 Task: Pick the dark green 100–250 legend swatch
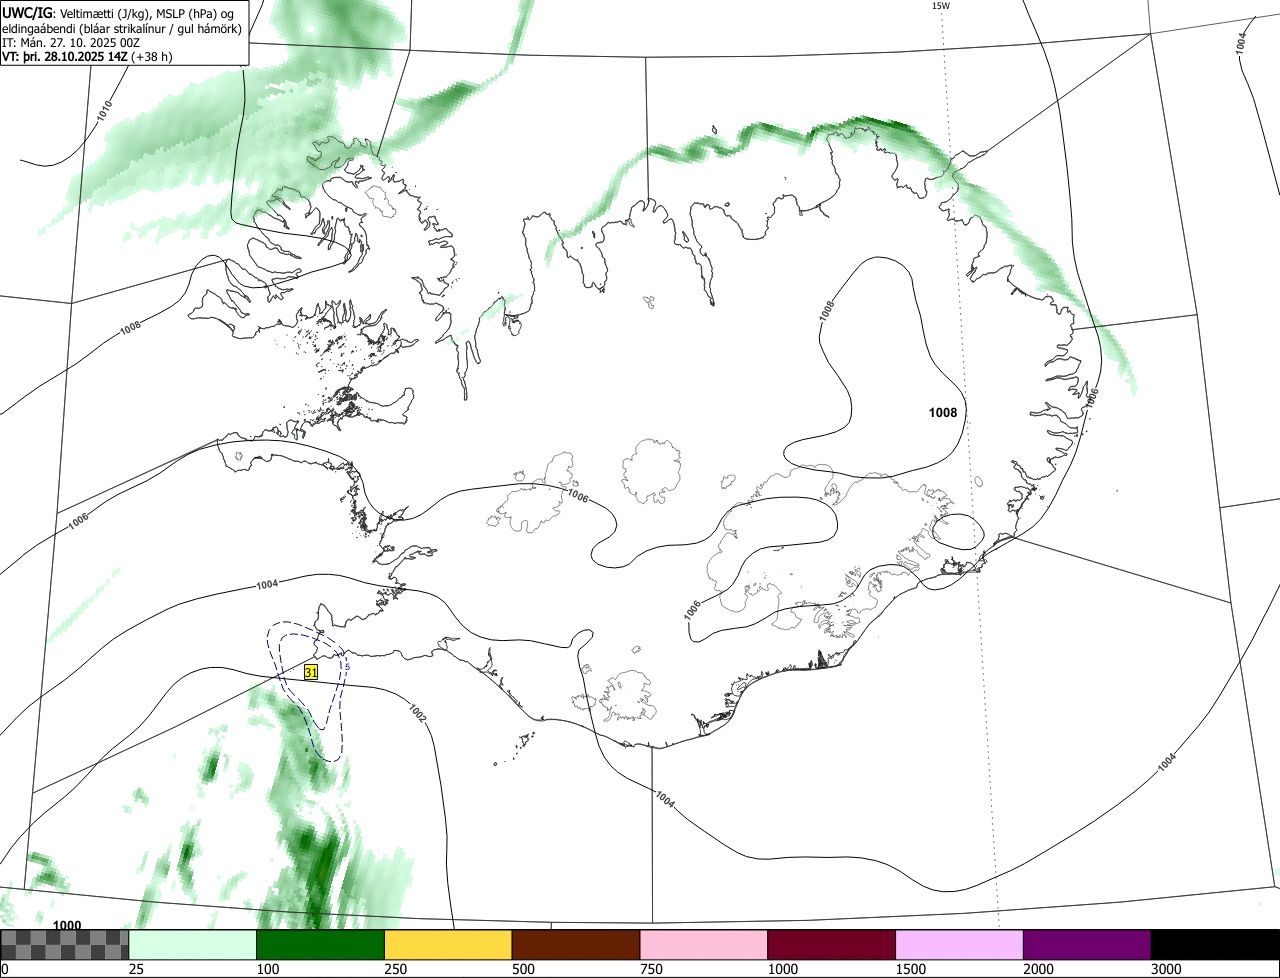321,945
